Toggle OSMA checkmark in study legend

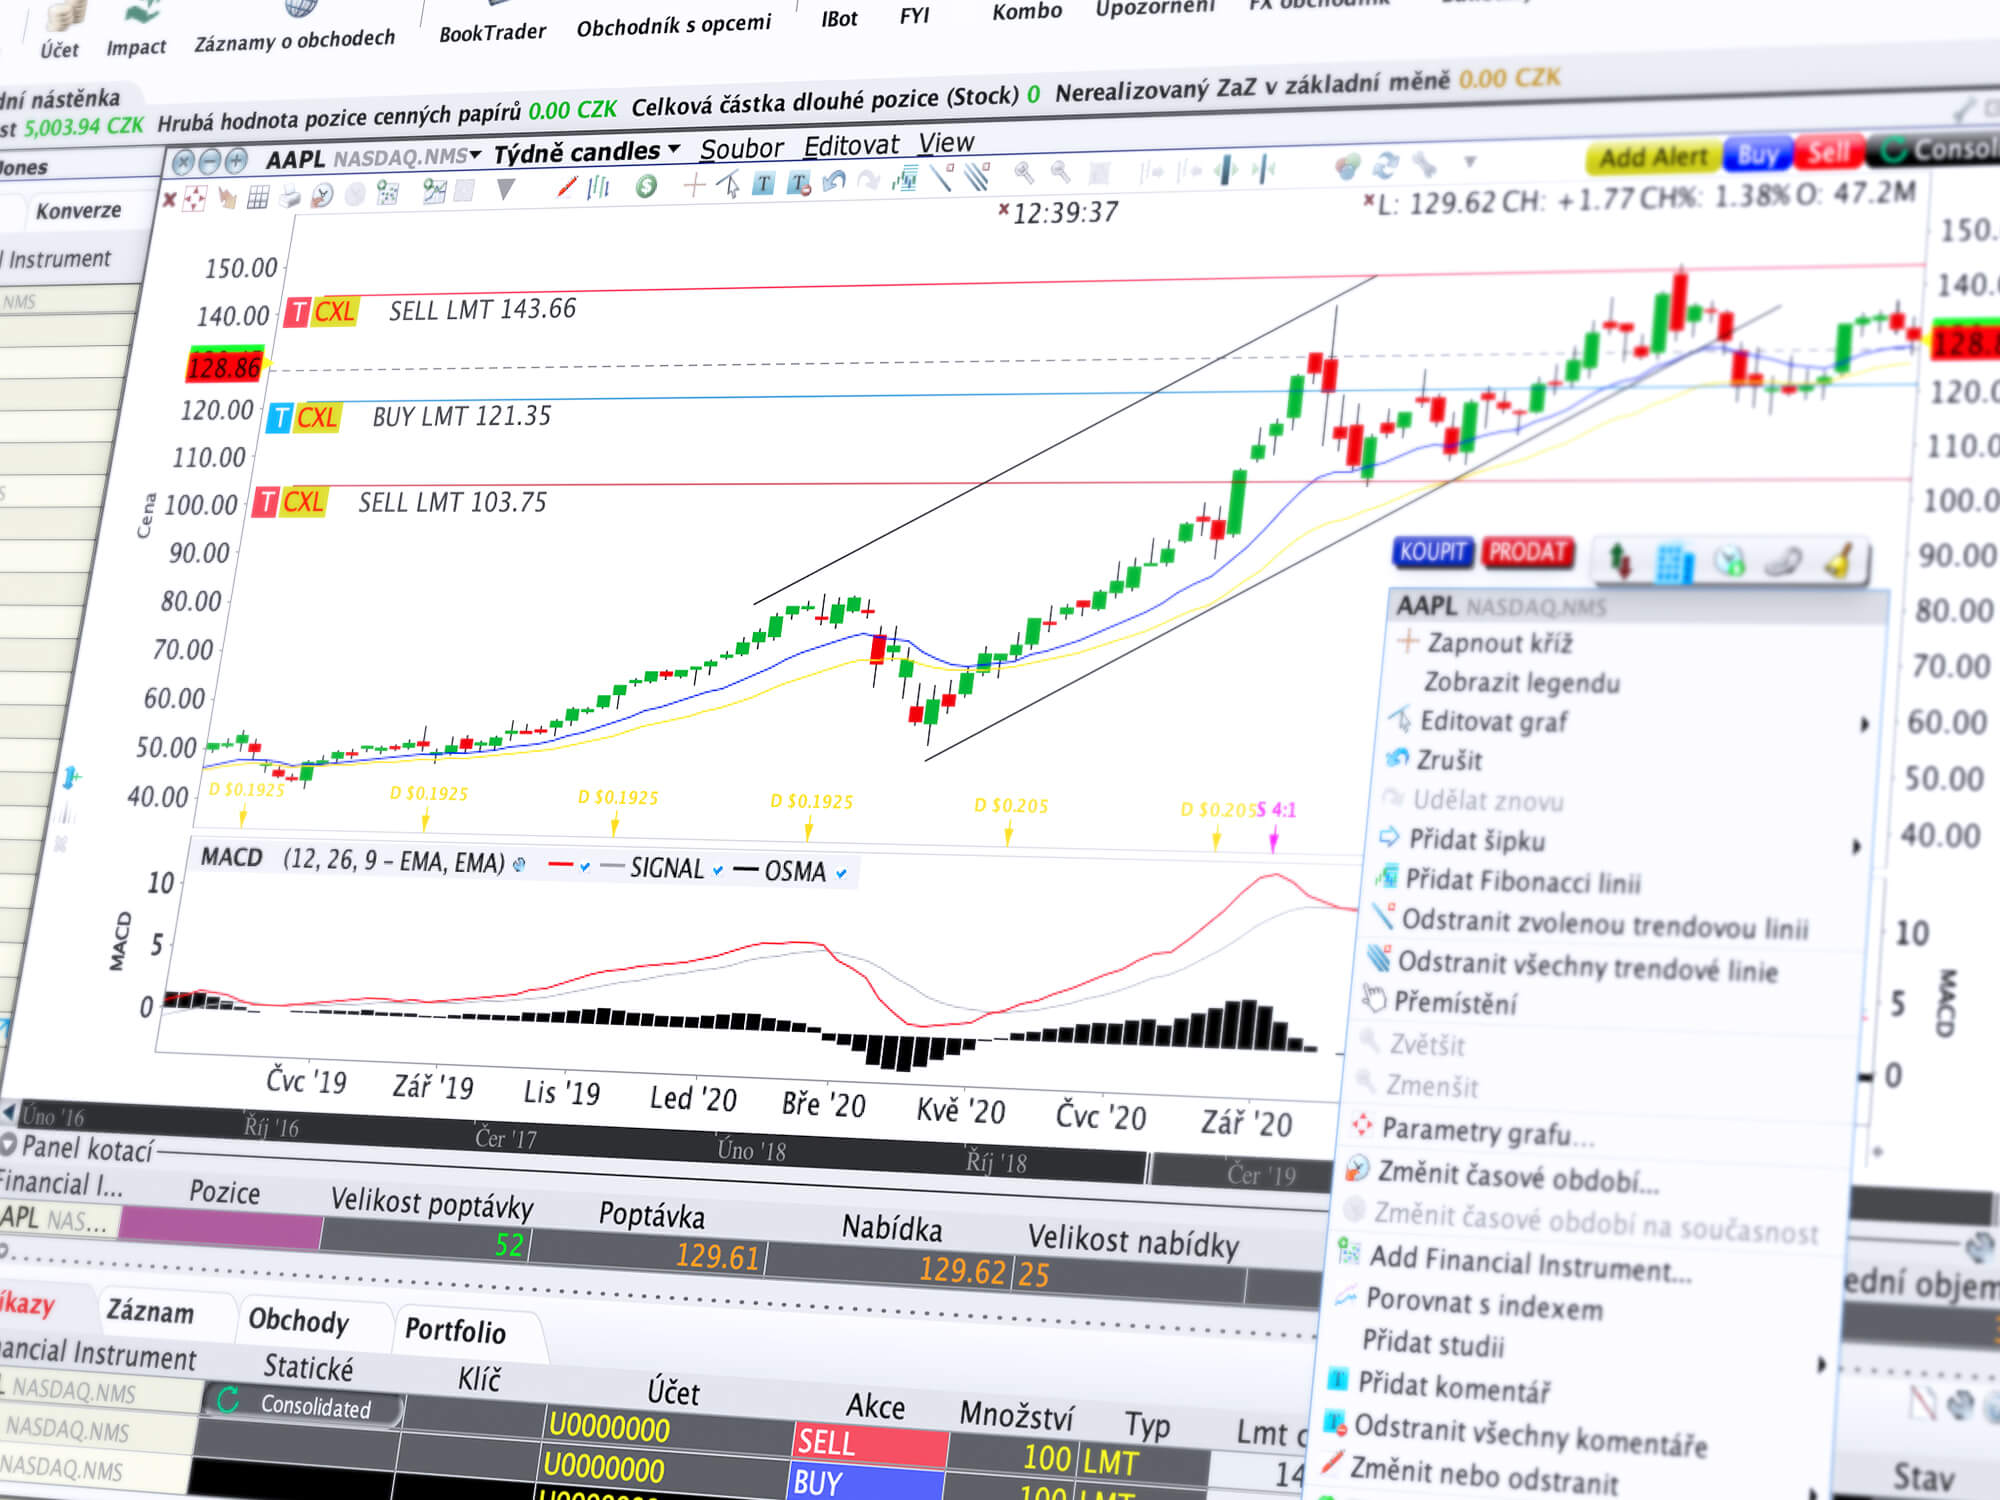pos(841,873)
